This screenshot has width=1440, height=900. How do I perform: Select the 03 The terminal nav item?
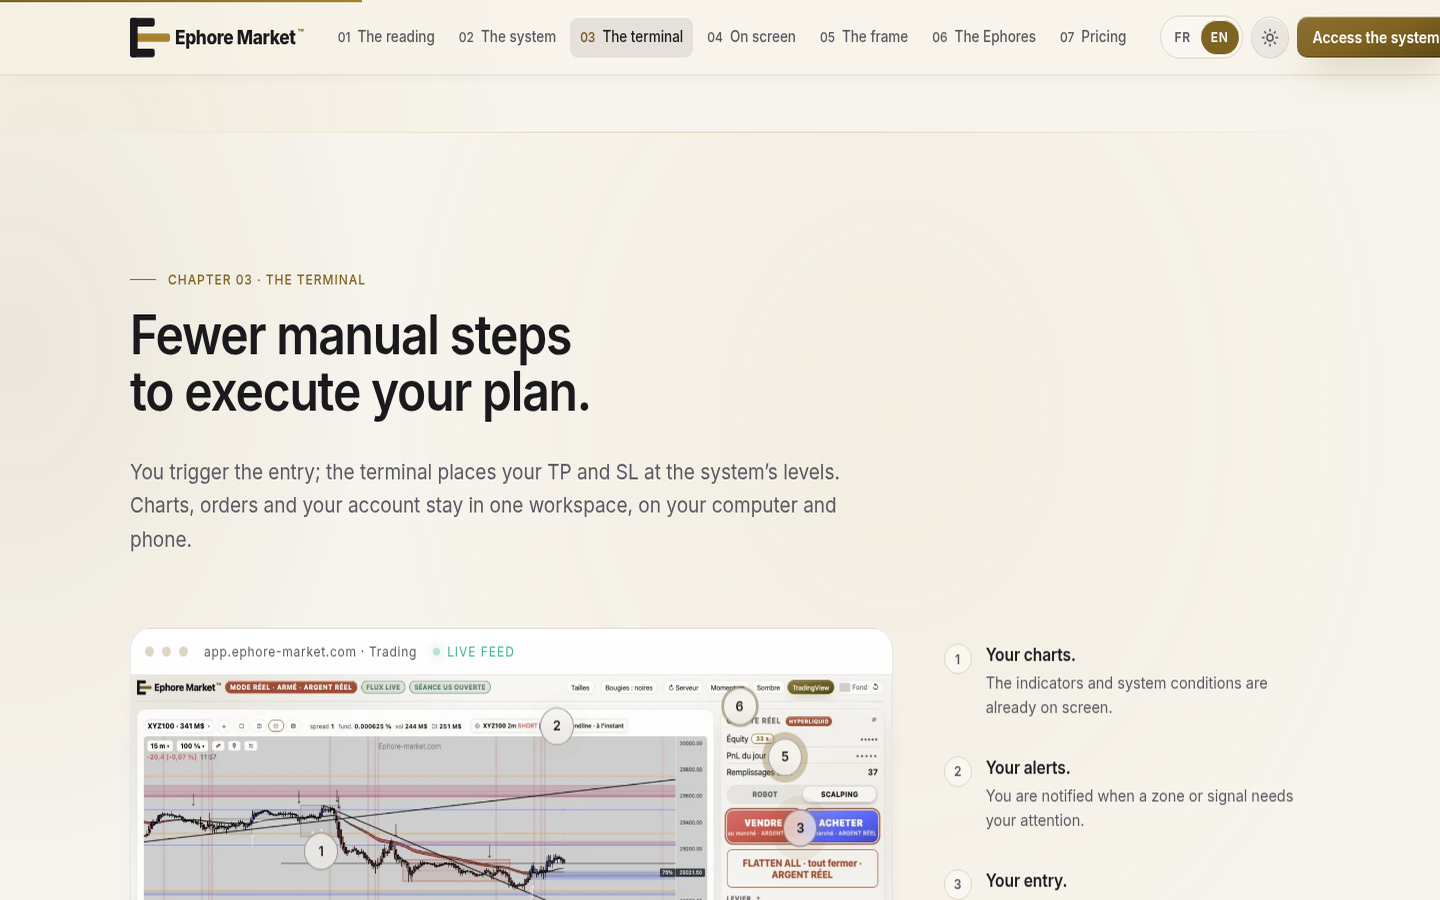[631, 37]
